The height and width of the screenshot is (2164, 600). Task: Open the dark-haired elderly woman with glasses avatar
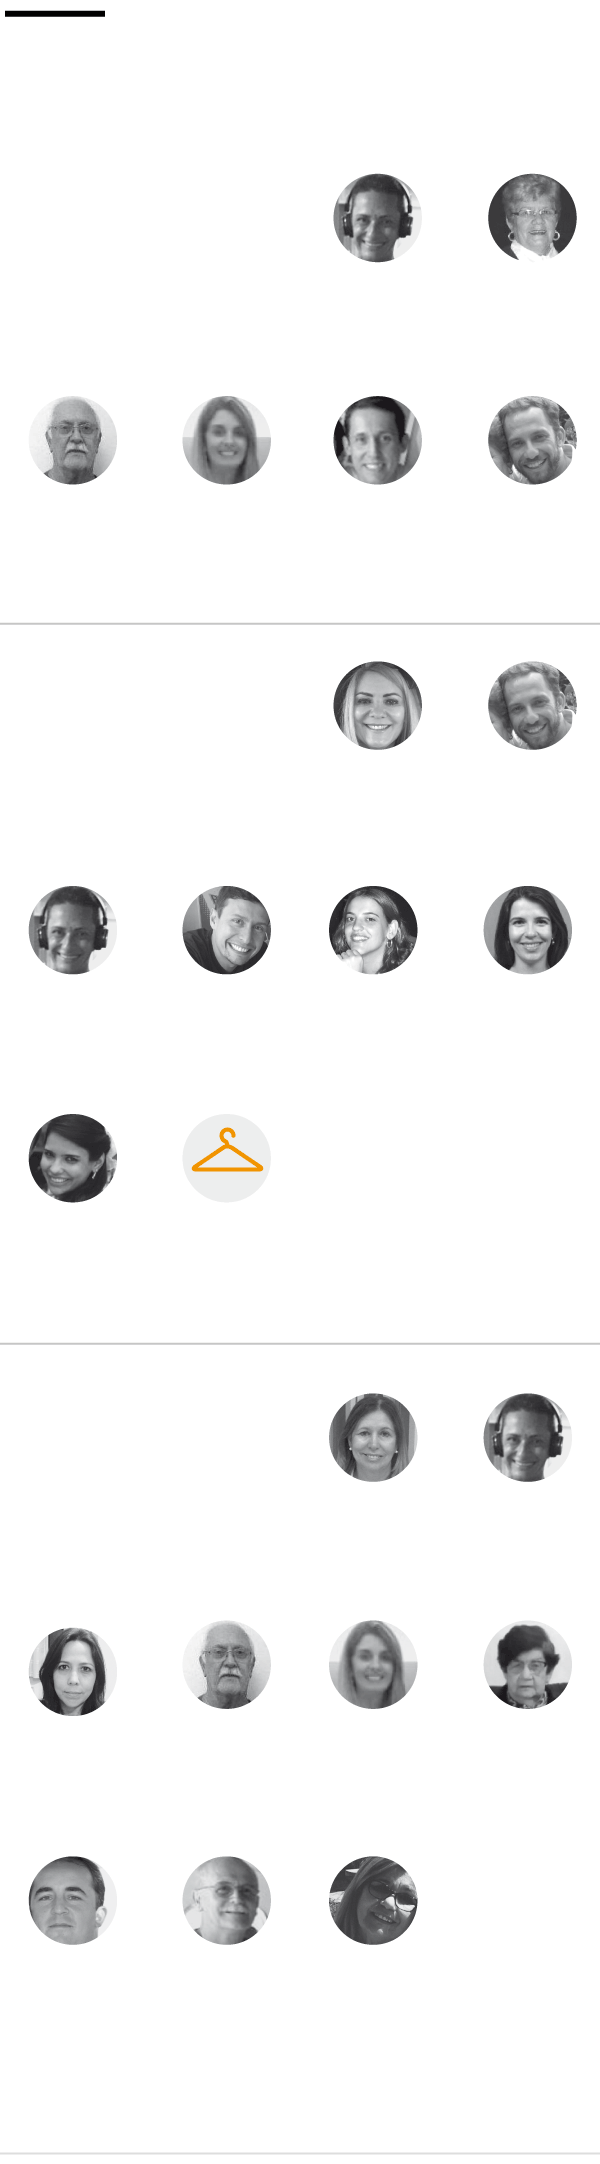tap(528, 1665)
